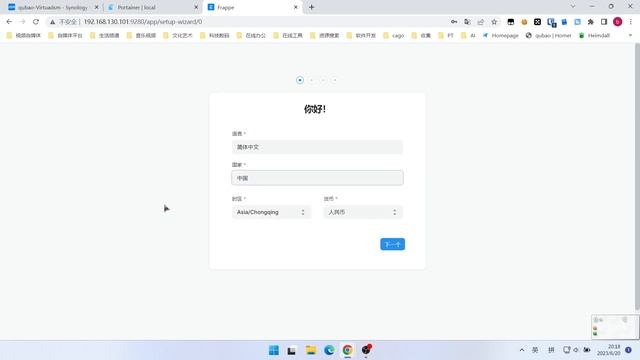Switch to the Portainer | local tab
The height and width of the screenshot is (360, 640).
(152, 7)
